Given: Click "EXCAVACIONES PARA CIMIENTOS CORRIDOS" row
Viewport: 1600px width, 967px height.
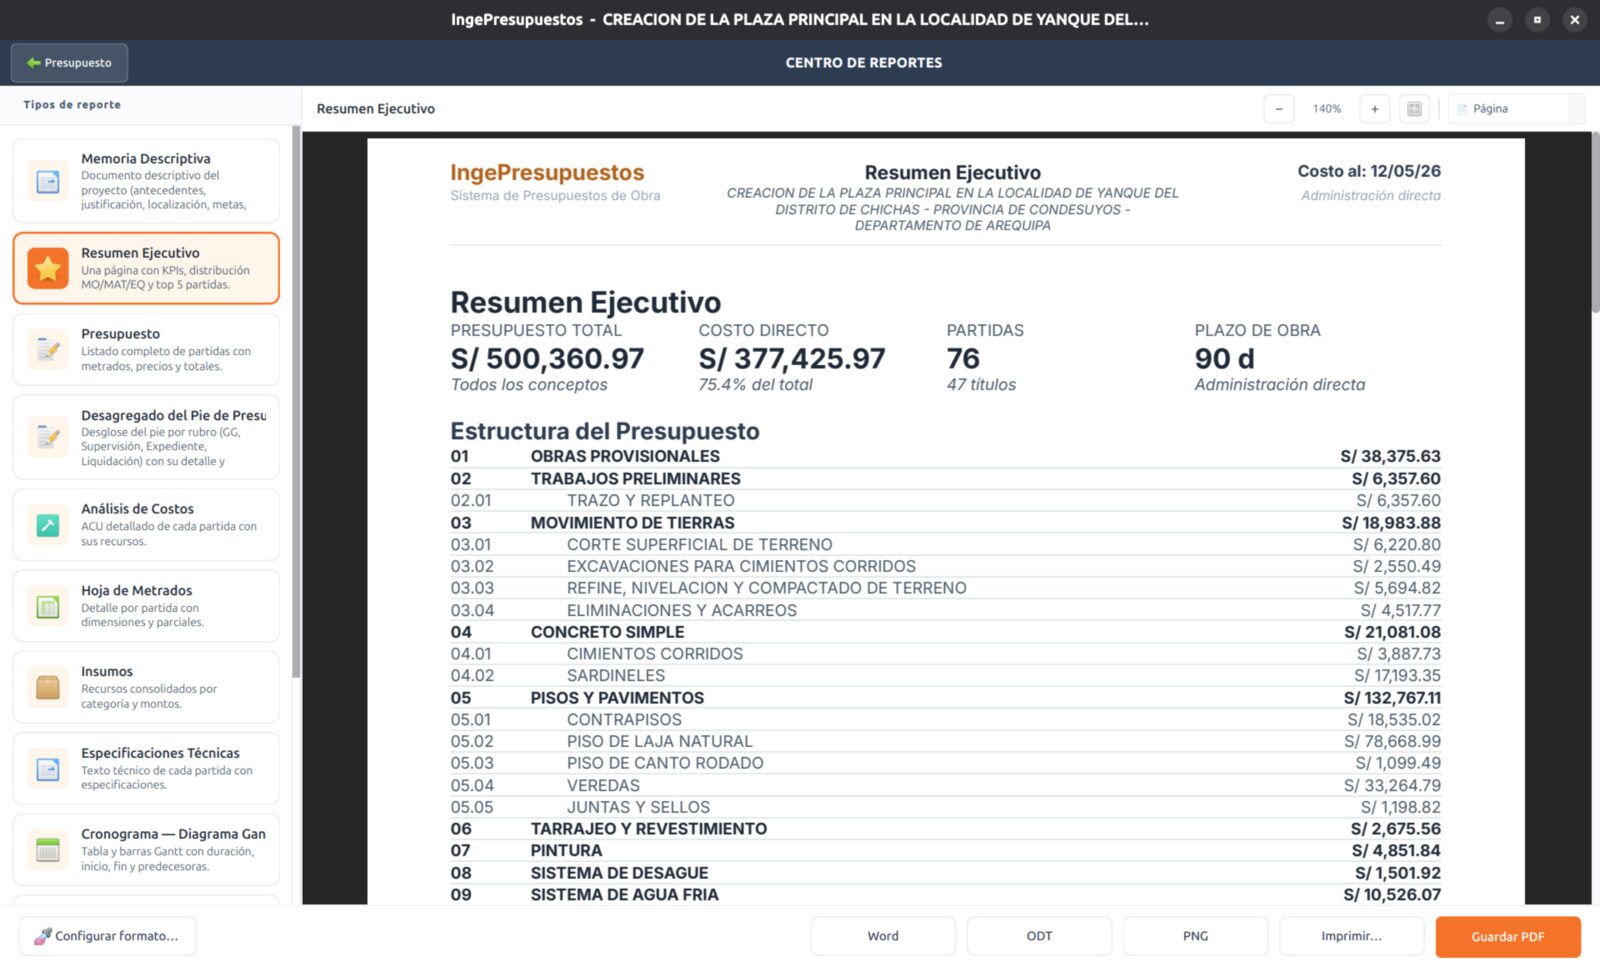Looking at the screenshot, I should 946,567.
